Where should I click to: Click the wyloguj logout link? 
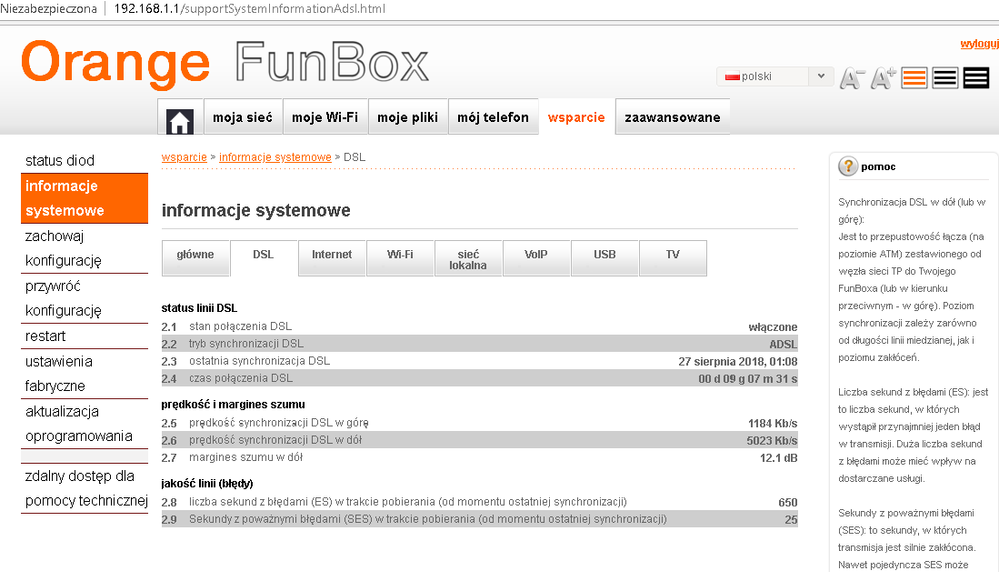click(978, 43)
